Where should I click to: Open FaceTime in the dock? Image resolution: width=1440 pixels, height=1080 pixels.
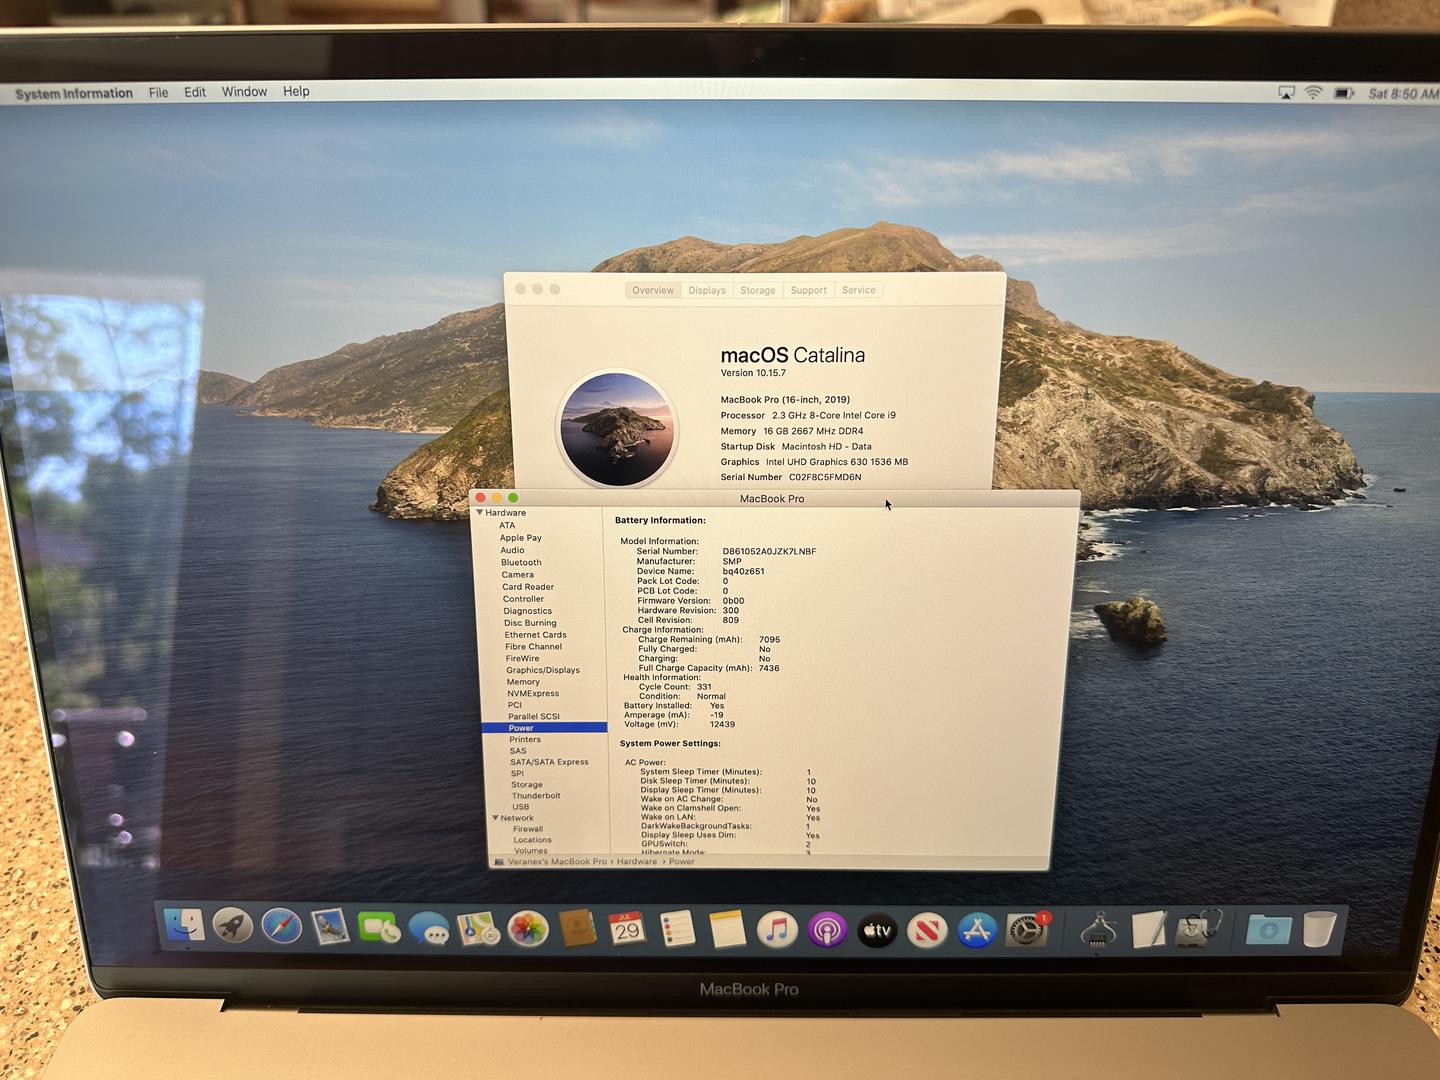[379, 928]
